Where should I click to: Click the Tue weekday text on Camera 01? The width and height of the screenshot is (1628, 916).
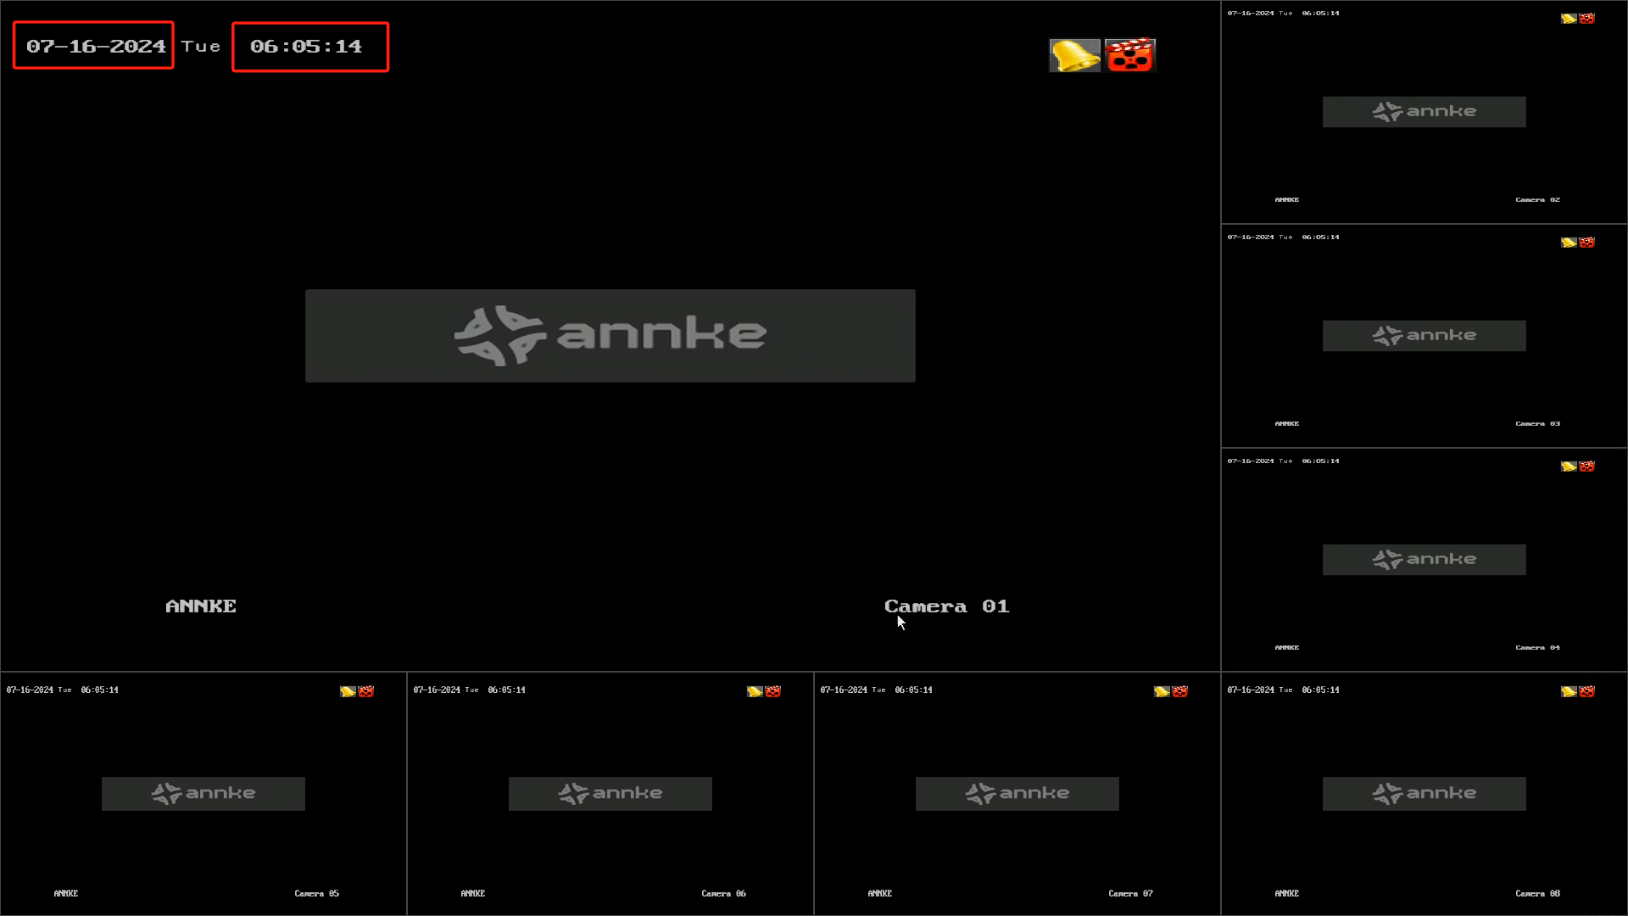201,46
